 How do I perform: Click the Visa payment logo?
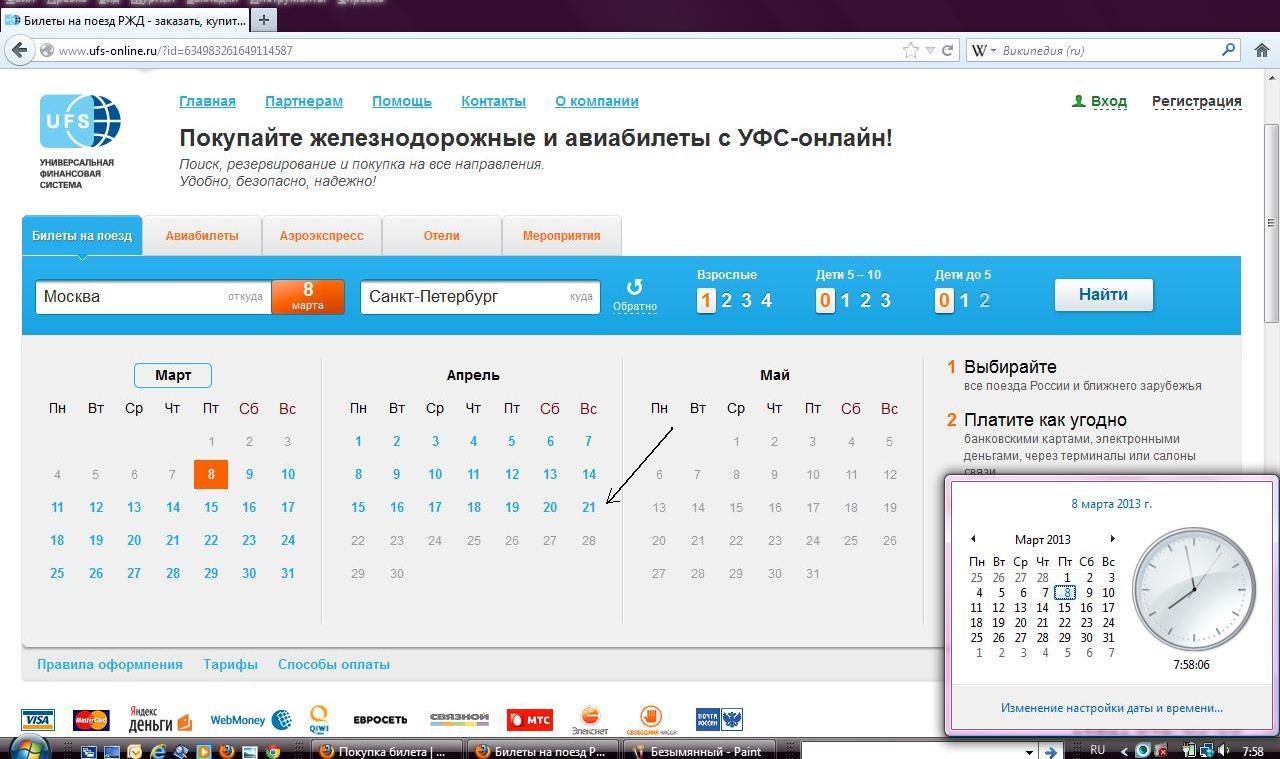[x=38, y=720]
